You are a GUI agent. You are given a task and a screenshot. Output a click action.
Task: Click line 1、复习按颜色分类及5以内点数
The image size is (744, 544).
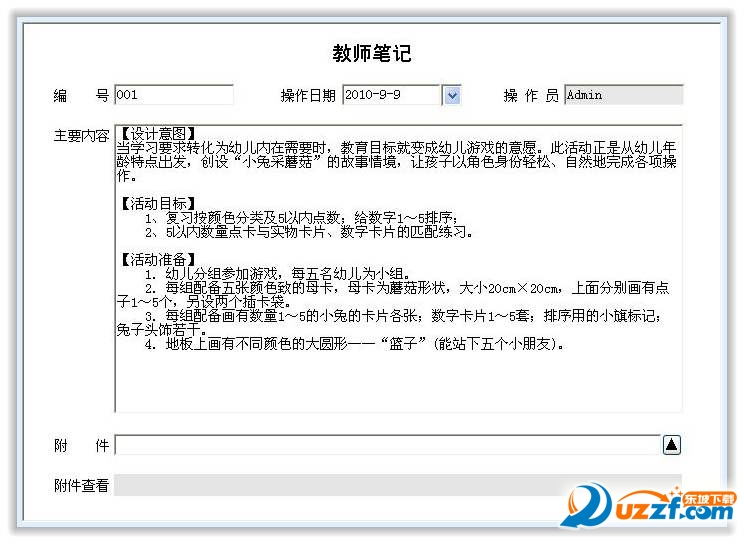coord(302,218)
